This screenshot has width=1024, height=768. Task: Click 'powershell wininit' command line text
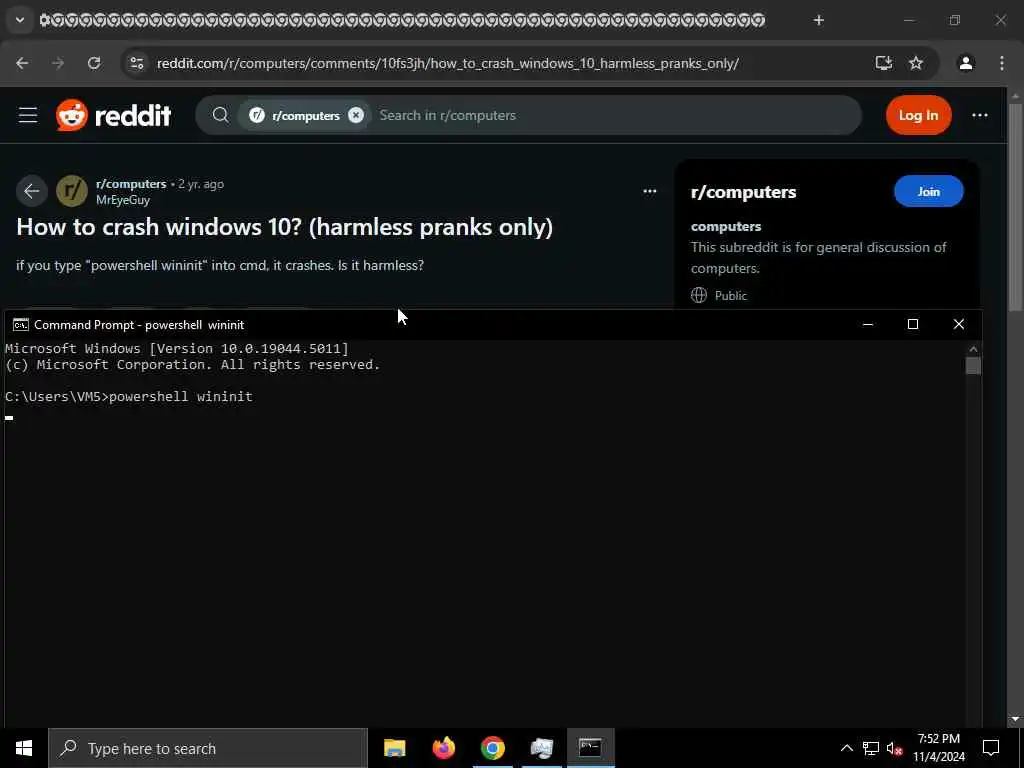click(x=181, y=396)
